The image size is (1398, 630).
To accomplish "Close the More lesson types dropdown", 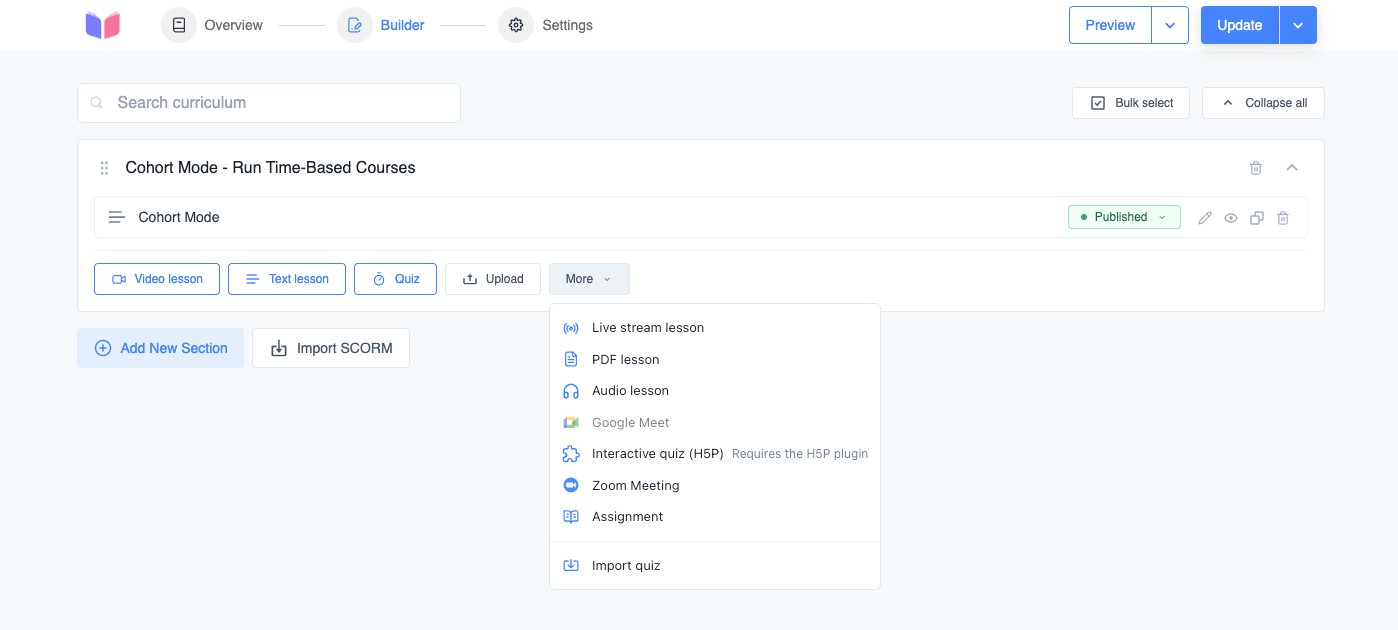I will [x=589, y=279].
